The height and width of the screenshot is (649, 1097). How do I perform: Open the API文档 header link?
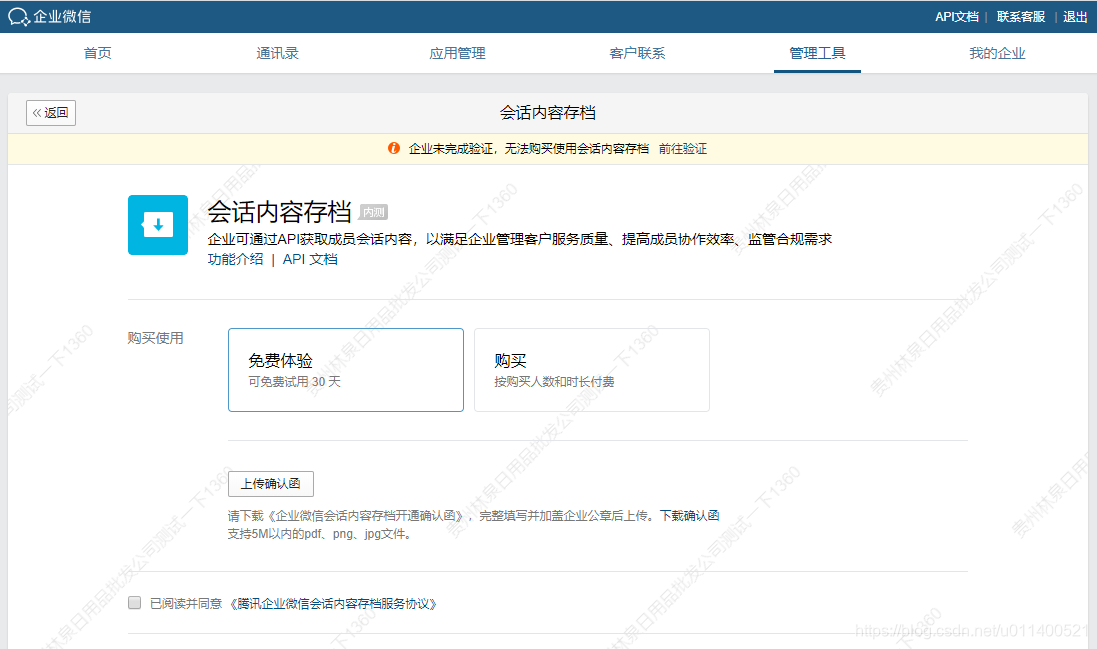[x=956, y=17]
